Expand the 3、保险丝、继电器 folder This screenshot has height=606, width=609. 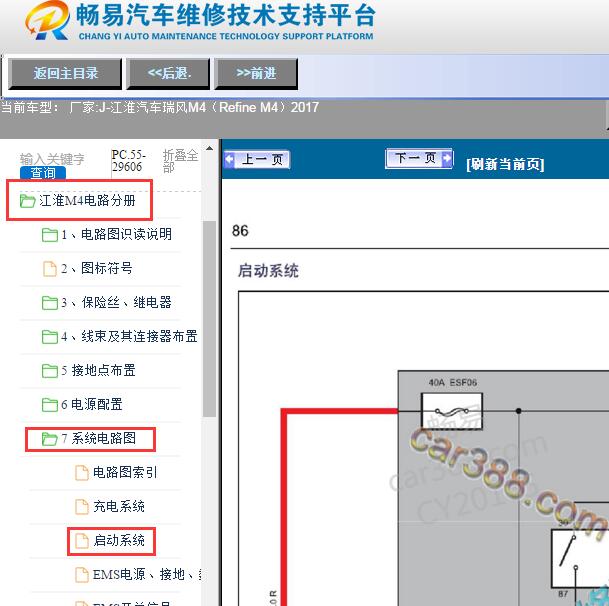coord(116,302)
